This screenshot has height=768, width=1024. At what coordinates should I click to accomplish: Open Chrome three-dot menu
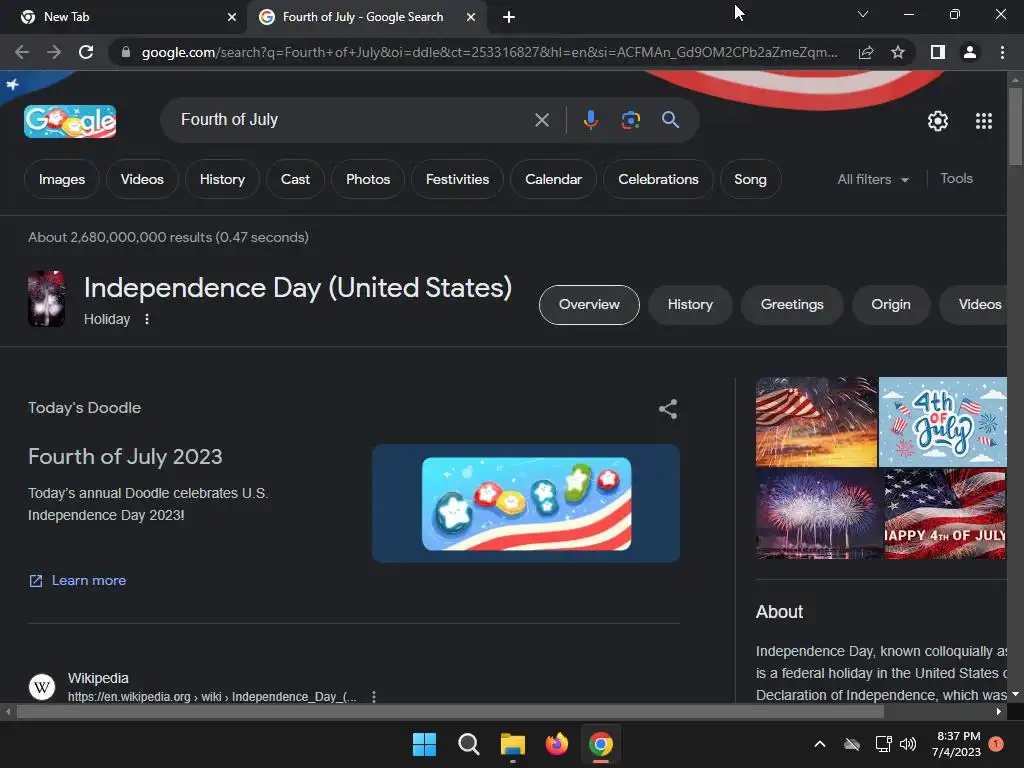pyautogui.click(x=1002, y=52)
